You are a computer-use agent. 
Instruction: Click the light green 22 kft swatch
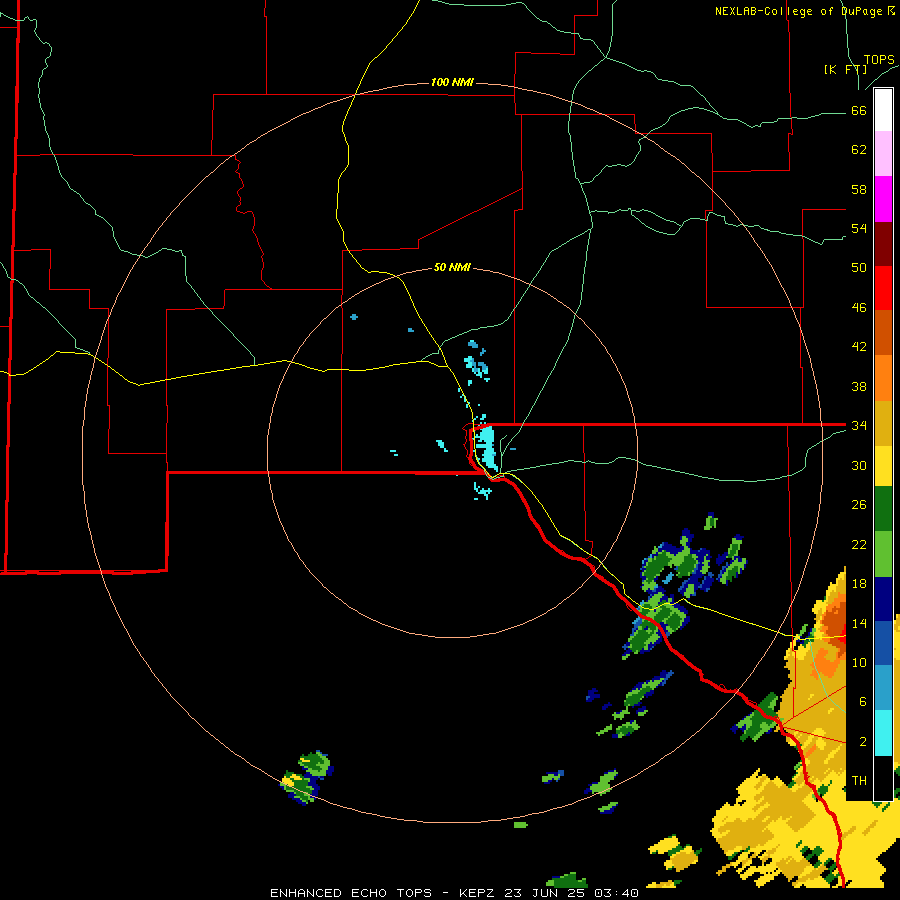(883, 554)
